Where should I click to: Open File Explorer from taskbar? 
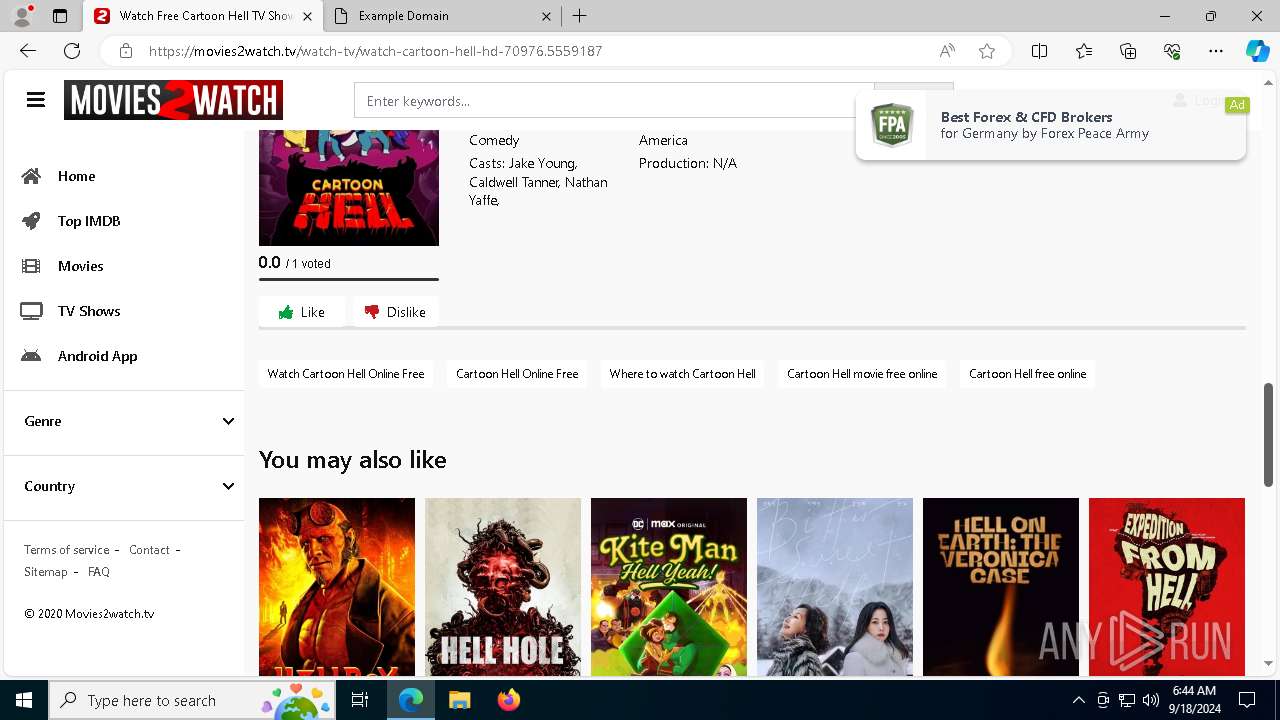pos(459,700)
